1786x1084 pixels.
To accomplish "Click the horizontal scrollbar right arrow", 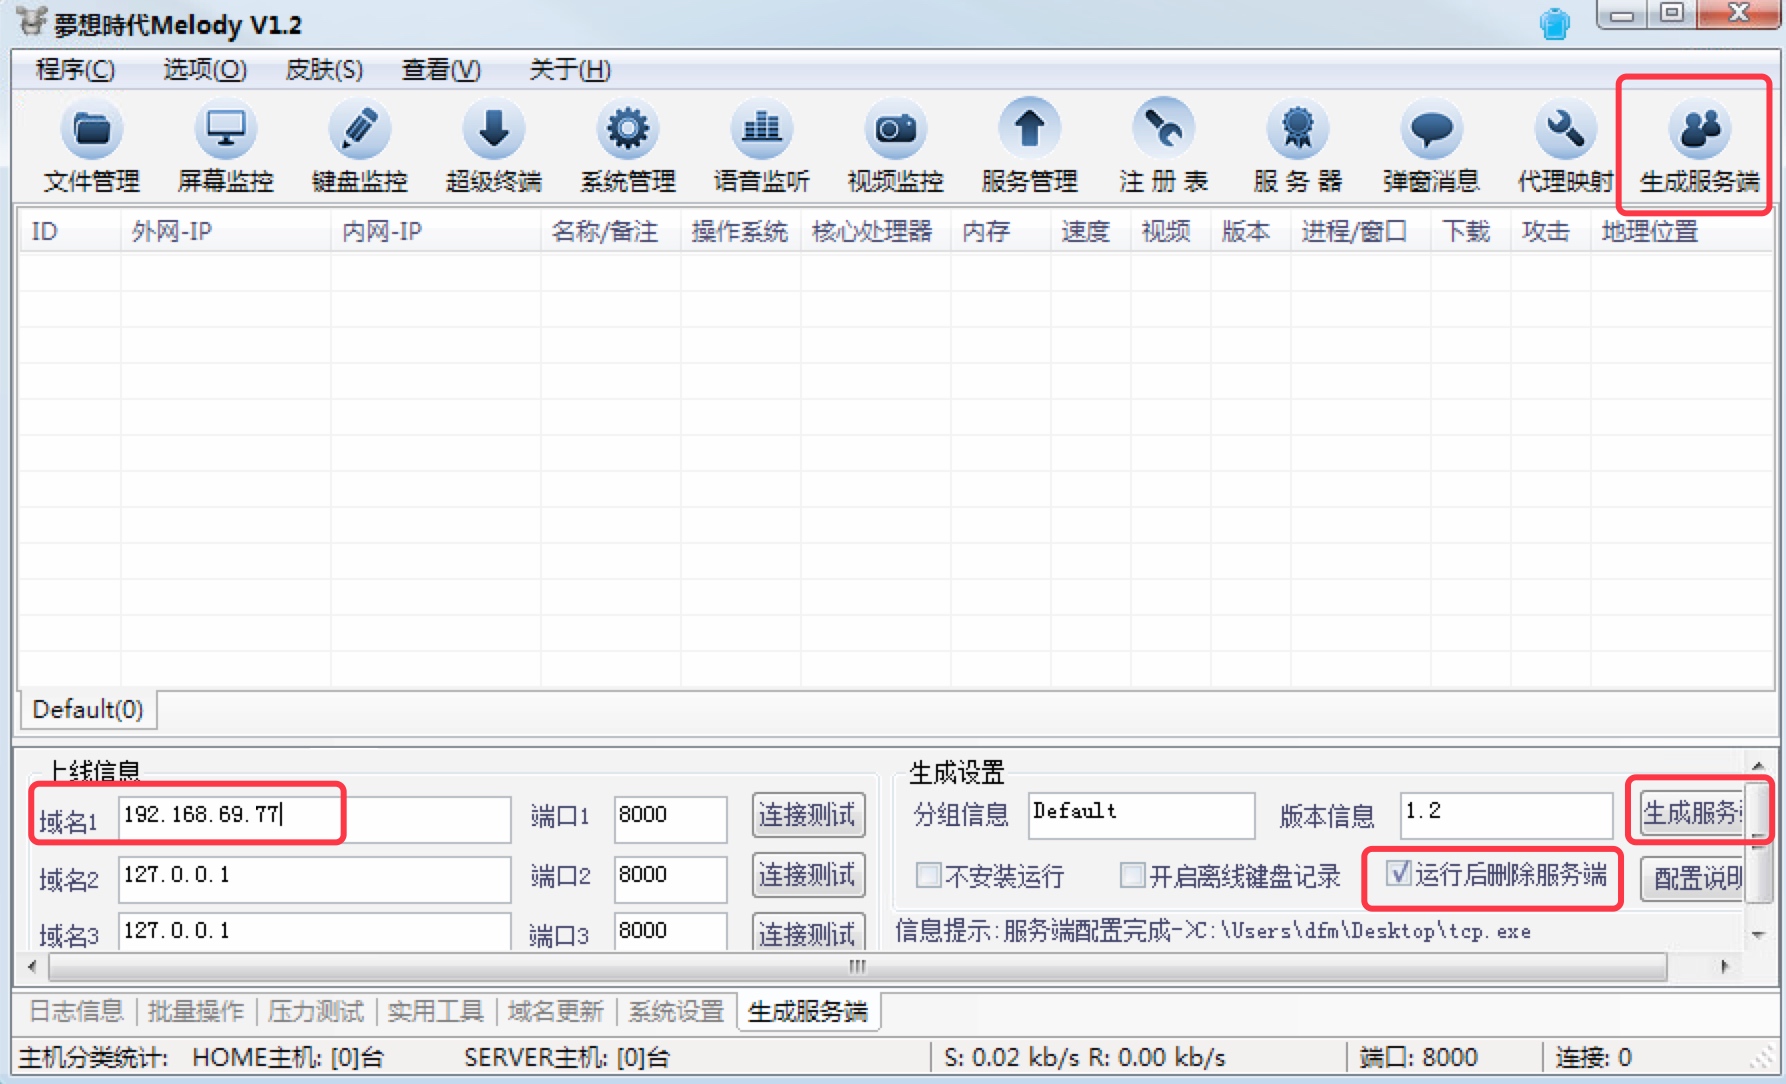I will point(1724,966).
